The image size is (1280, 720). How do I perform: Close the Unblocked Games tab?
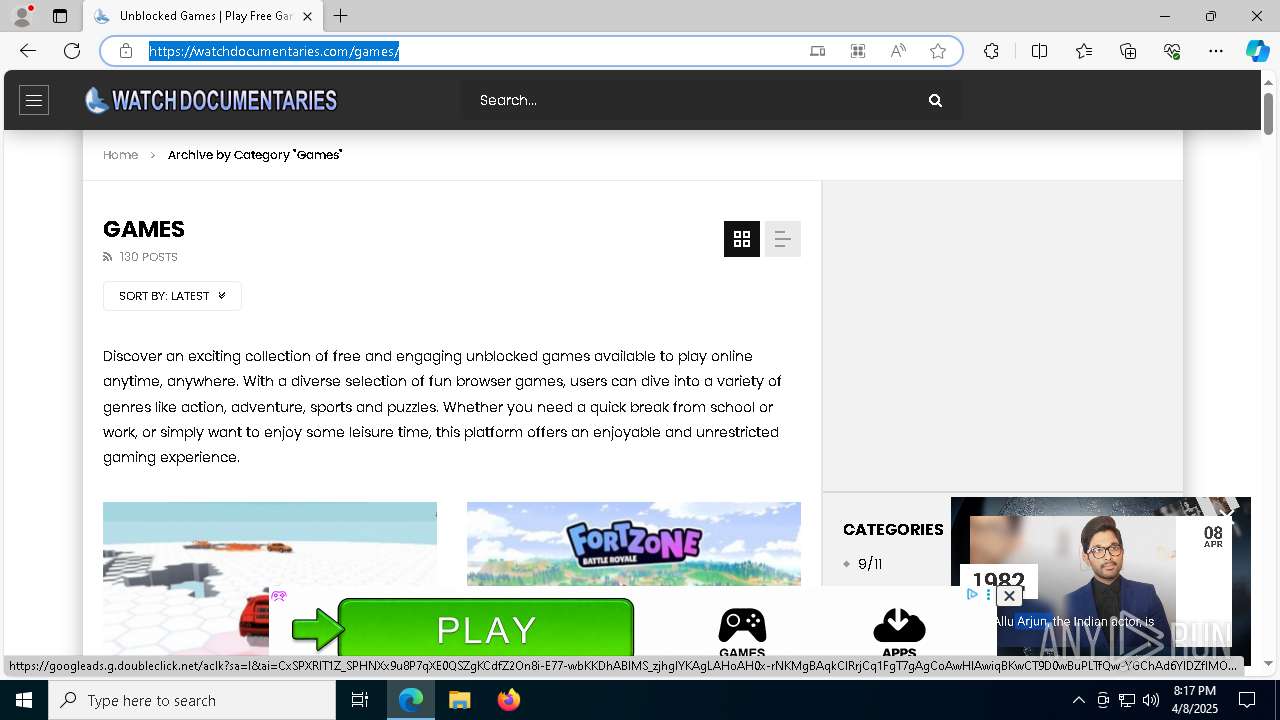point(307,16)
